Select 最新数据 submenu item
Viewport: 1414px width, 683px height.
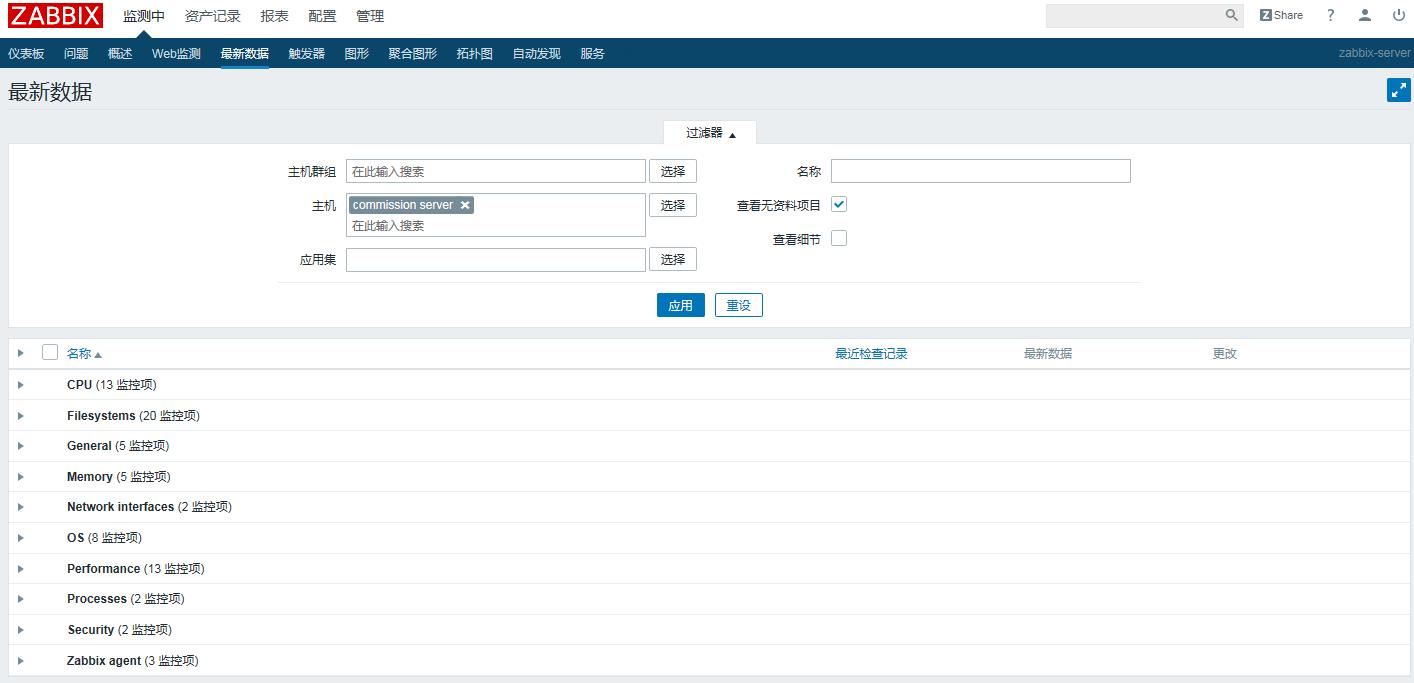pyautogui.click(x=245, y=54)
